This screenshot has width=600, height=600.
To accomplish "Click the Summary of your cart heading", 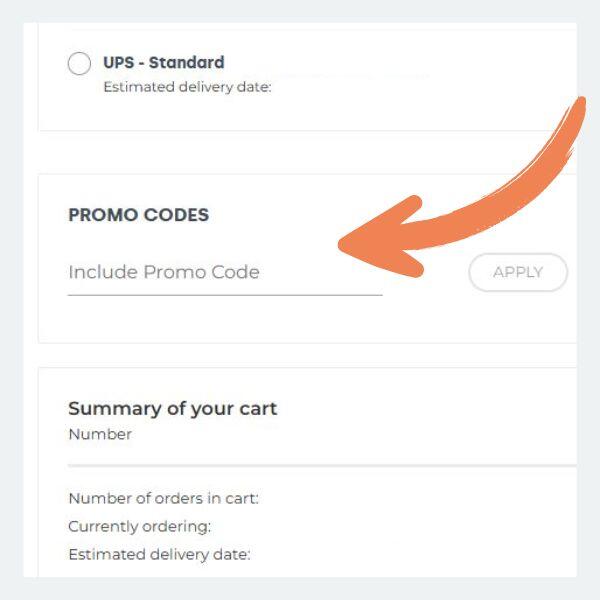I will pyautogui.click(x=172, y=408).
